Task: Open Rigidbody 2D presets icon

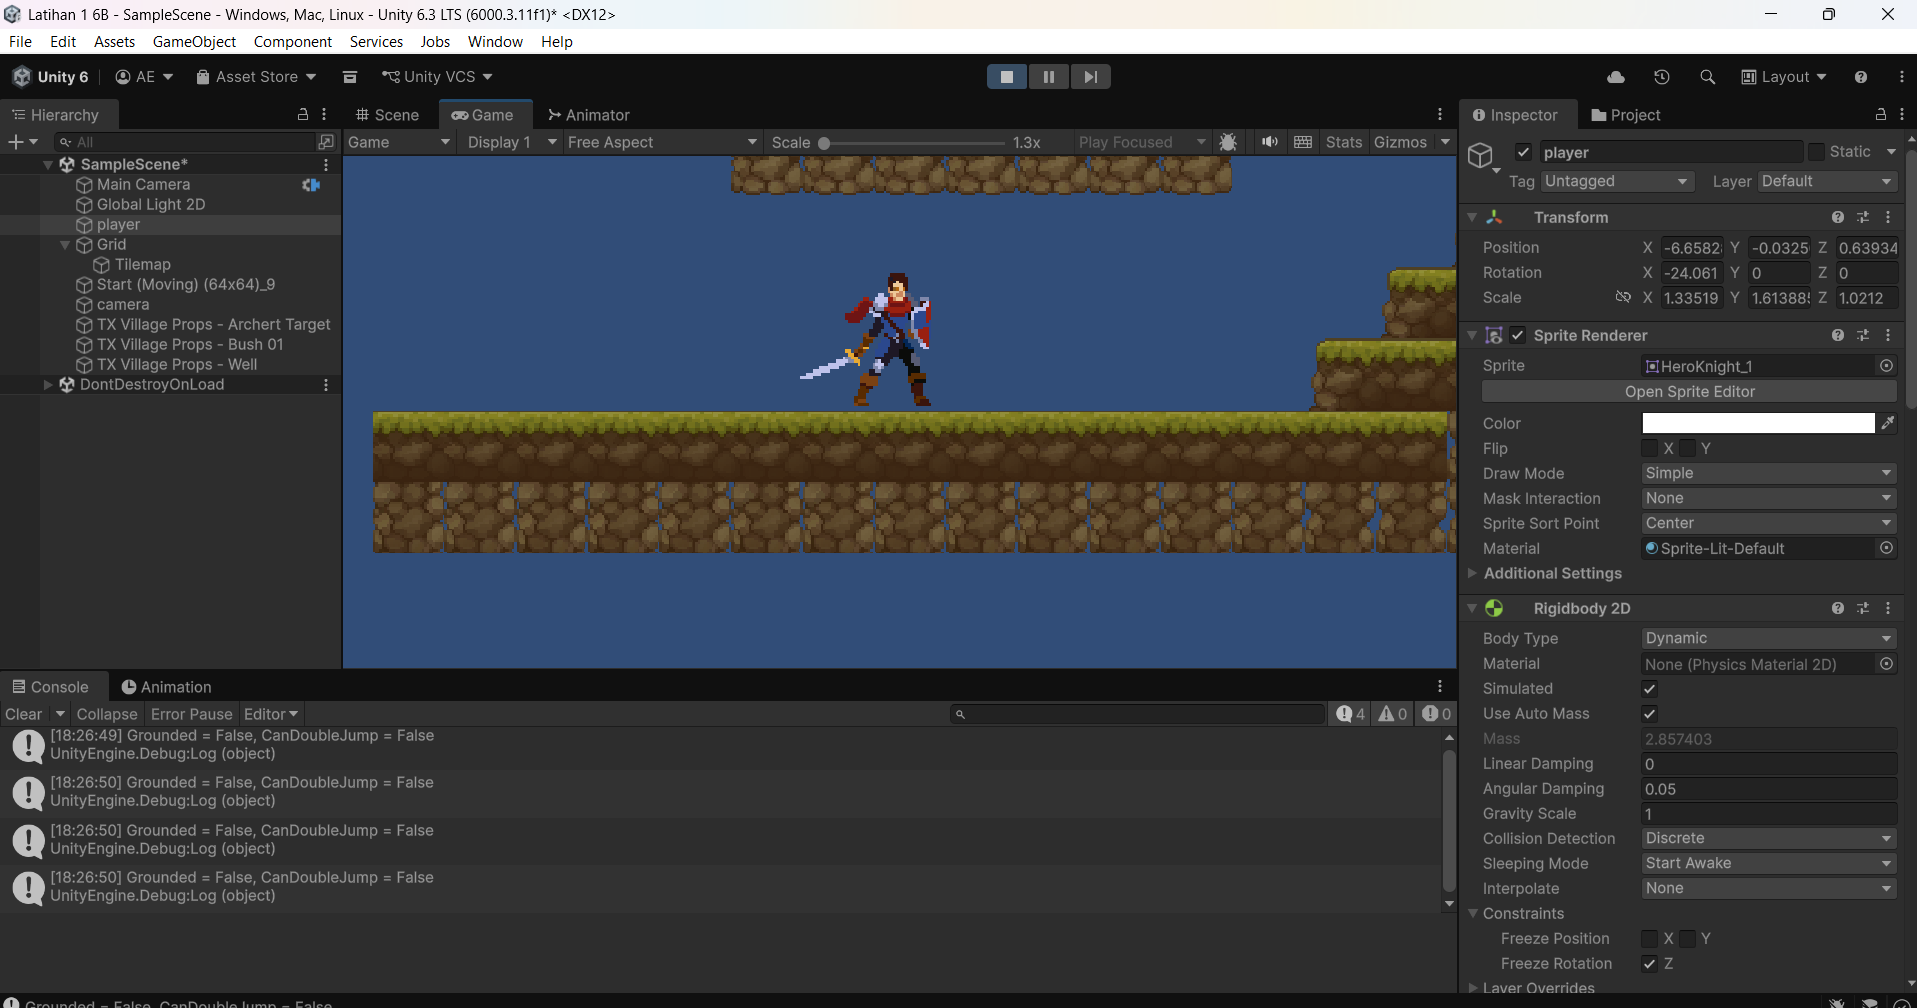Action: point(1863,608)
